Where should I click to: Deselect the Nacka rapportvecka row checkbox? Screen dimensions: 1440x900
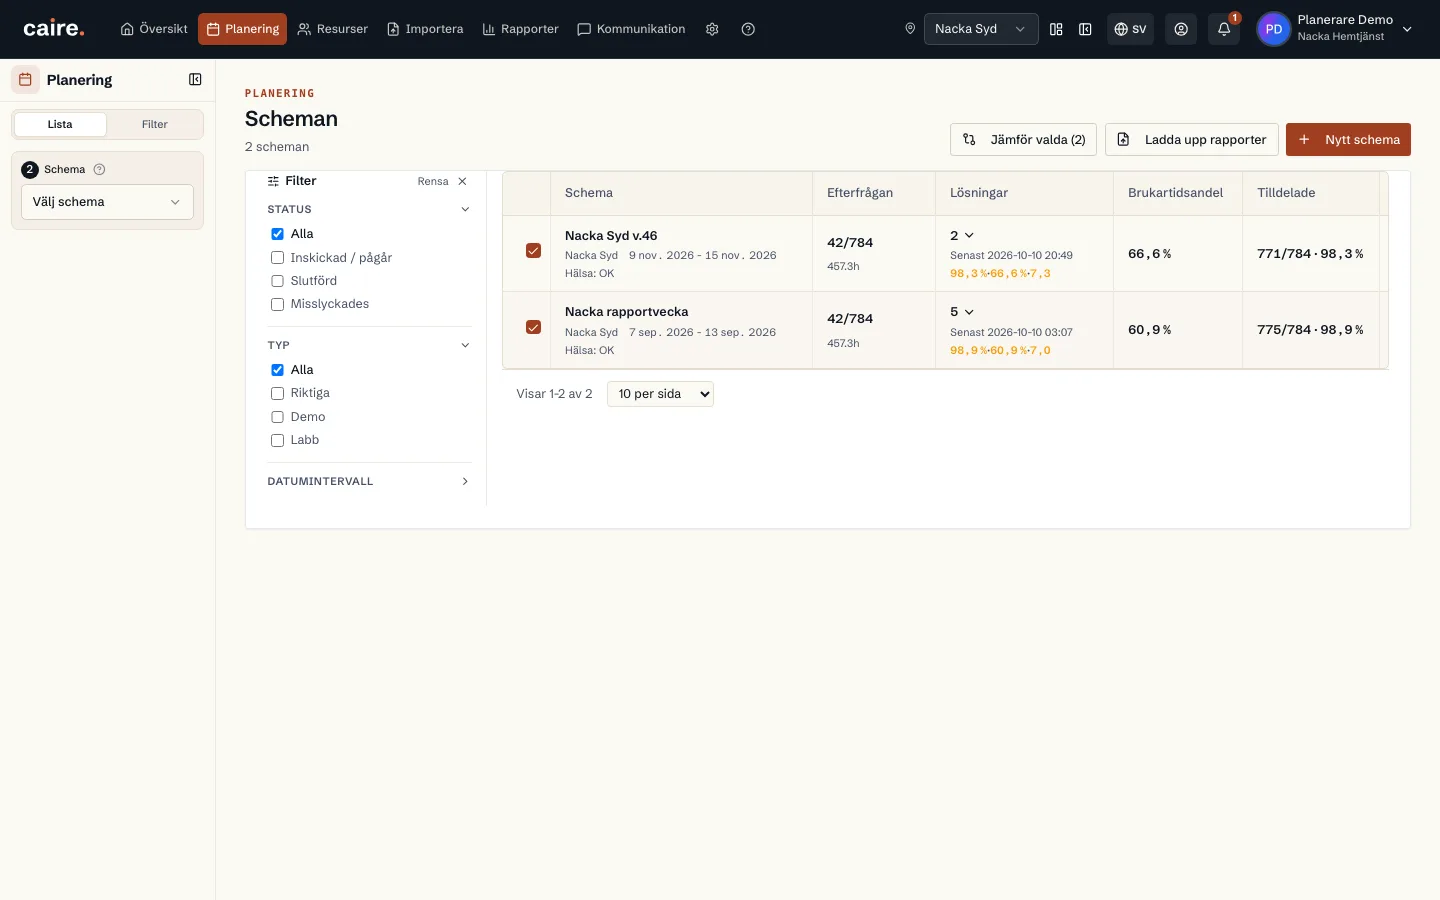(x=533, y=327)
